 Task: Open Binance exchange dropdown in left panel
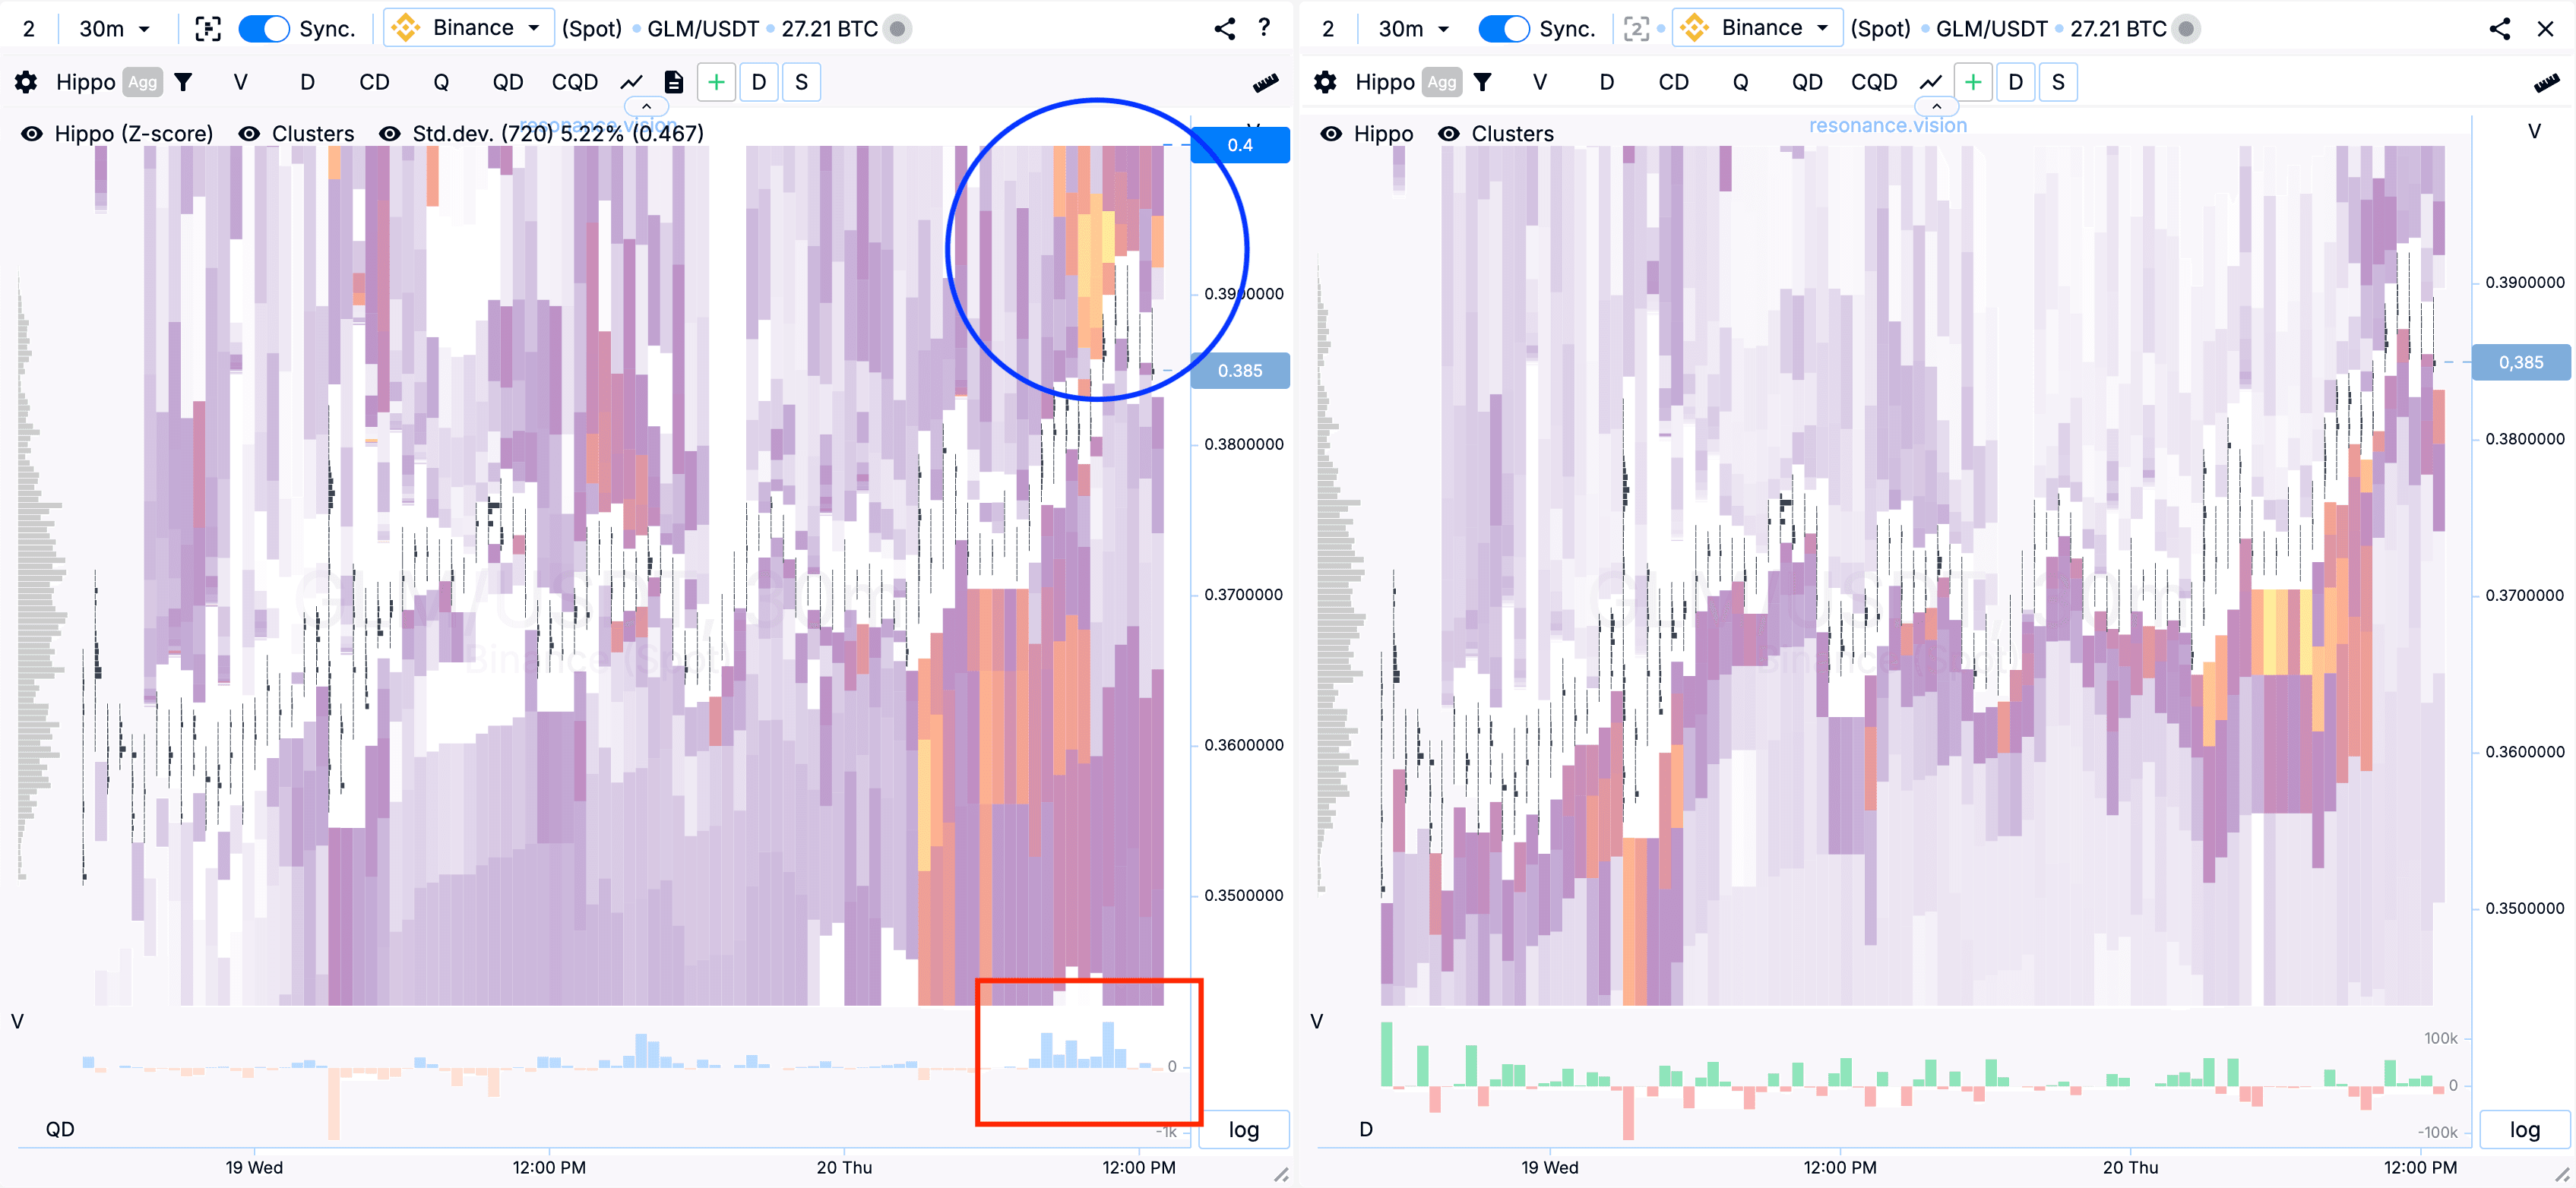(467, 28)
